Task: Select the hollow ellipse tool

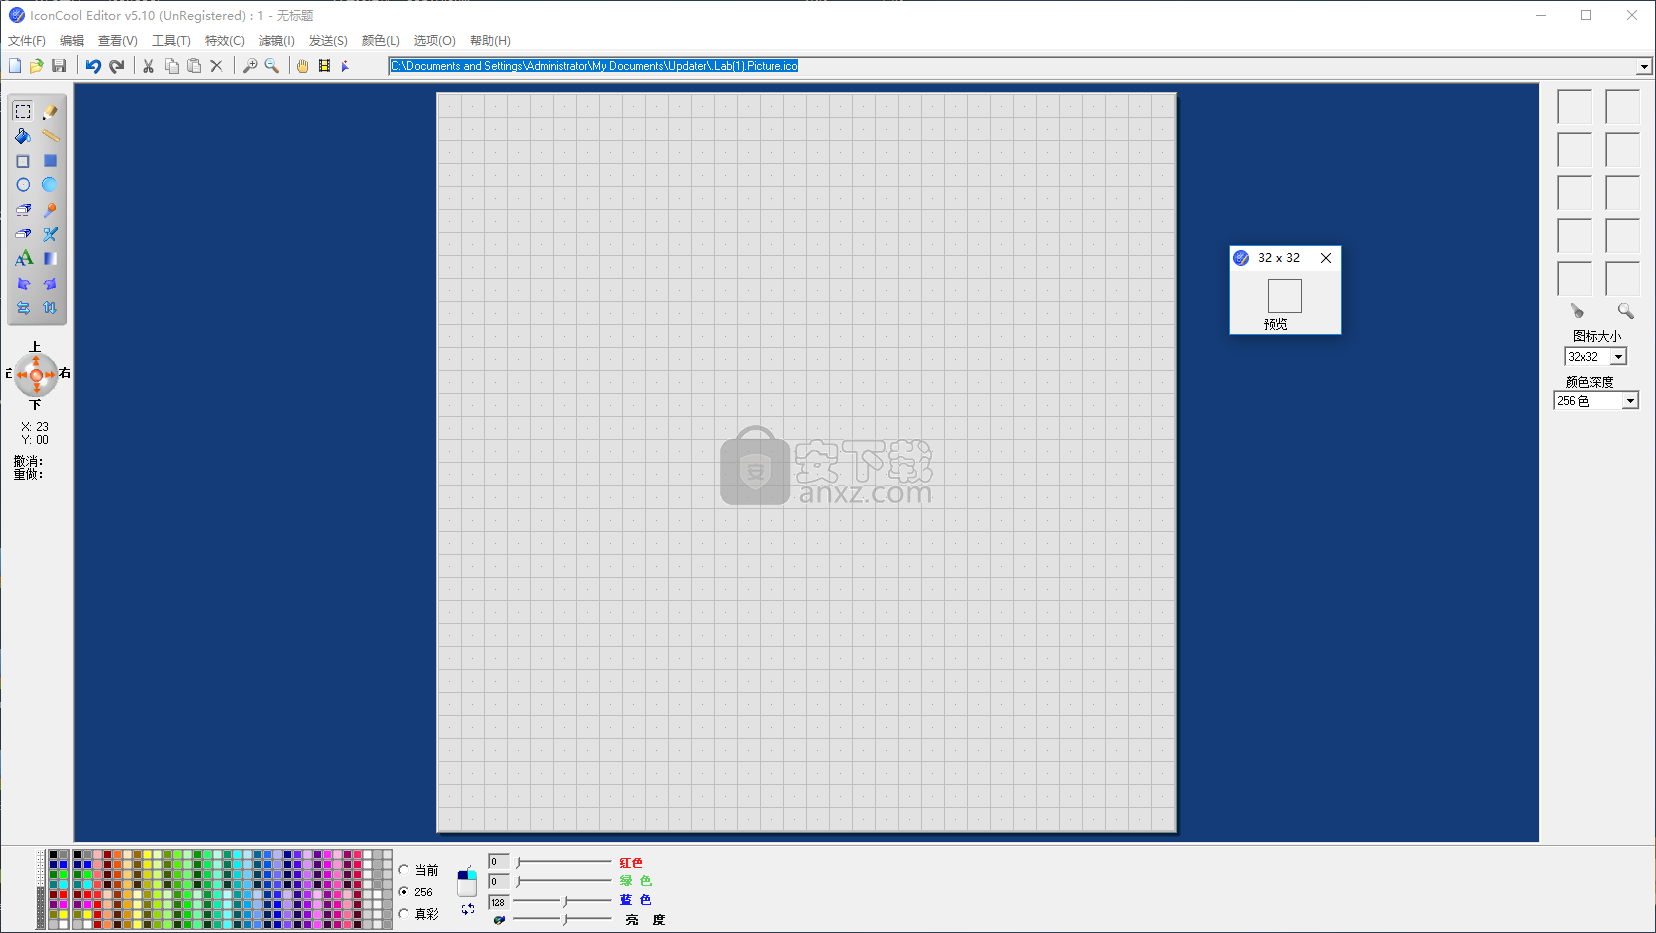Action: click(23, 185)
